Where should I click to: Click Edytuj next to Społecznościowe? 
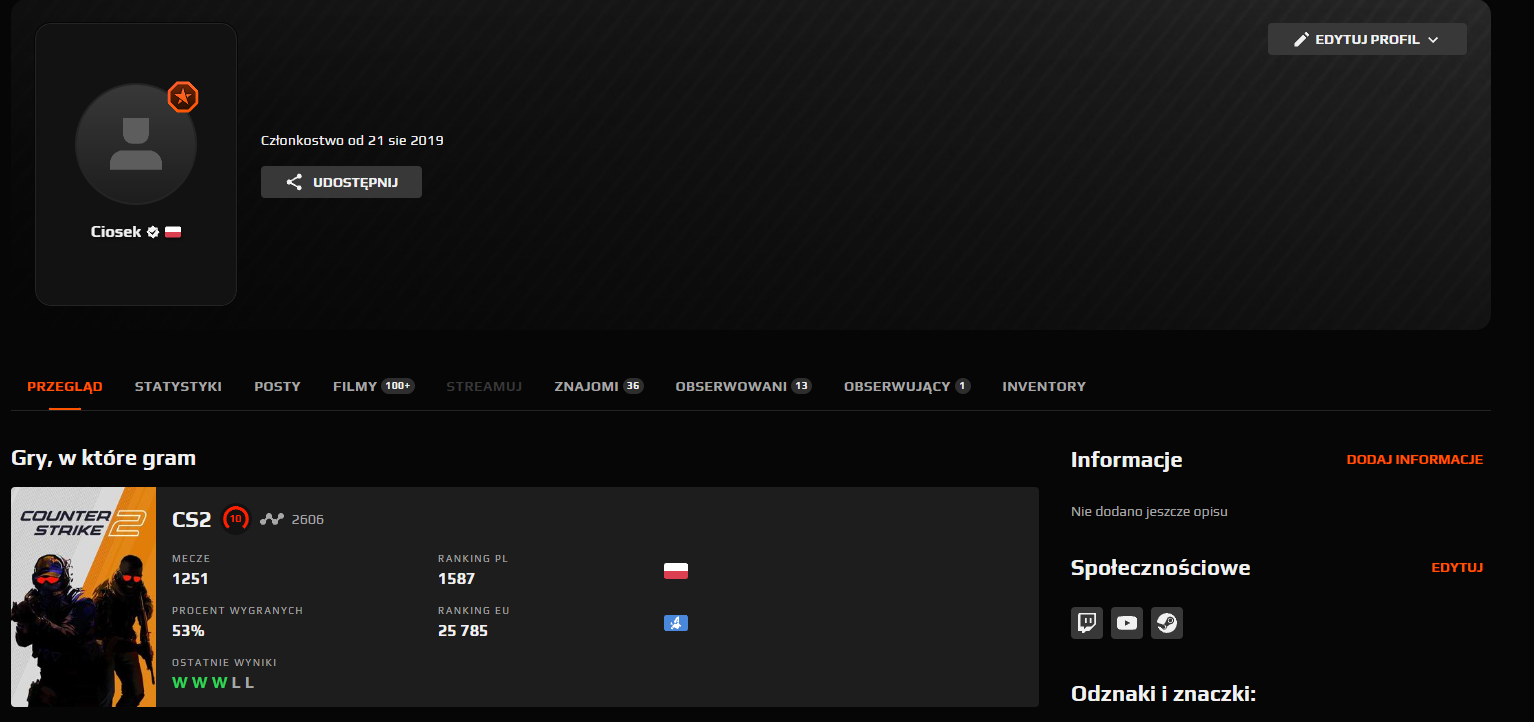[1457, 568]
